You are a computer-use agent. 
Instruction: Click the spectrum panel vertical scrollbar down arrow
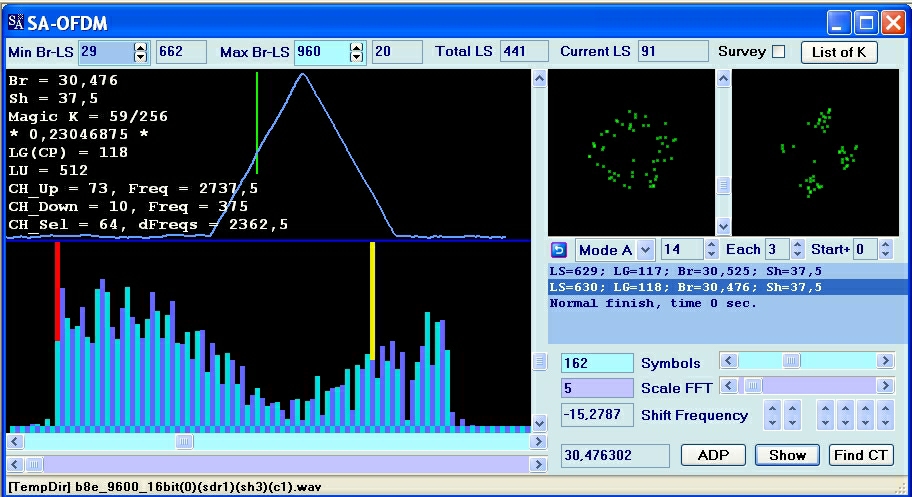point(539,423)
